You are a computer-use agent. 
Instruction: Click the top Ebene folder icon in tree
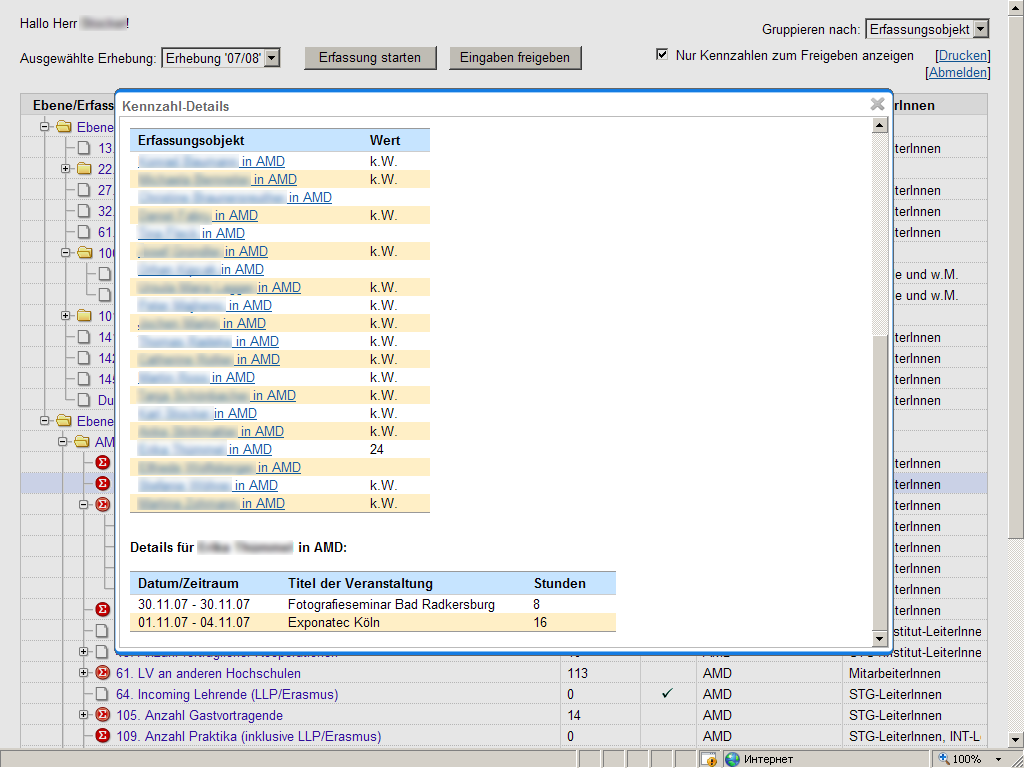pyautogui.click(x=64, y=127)
